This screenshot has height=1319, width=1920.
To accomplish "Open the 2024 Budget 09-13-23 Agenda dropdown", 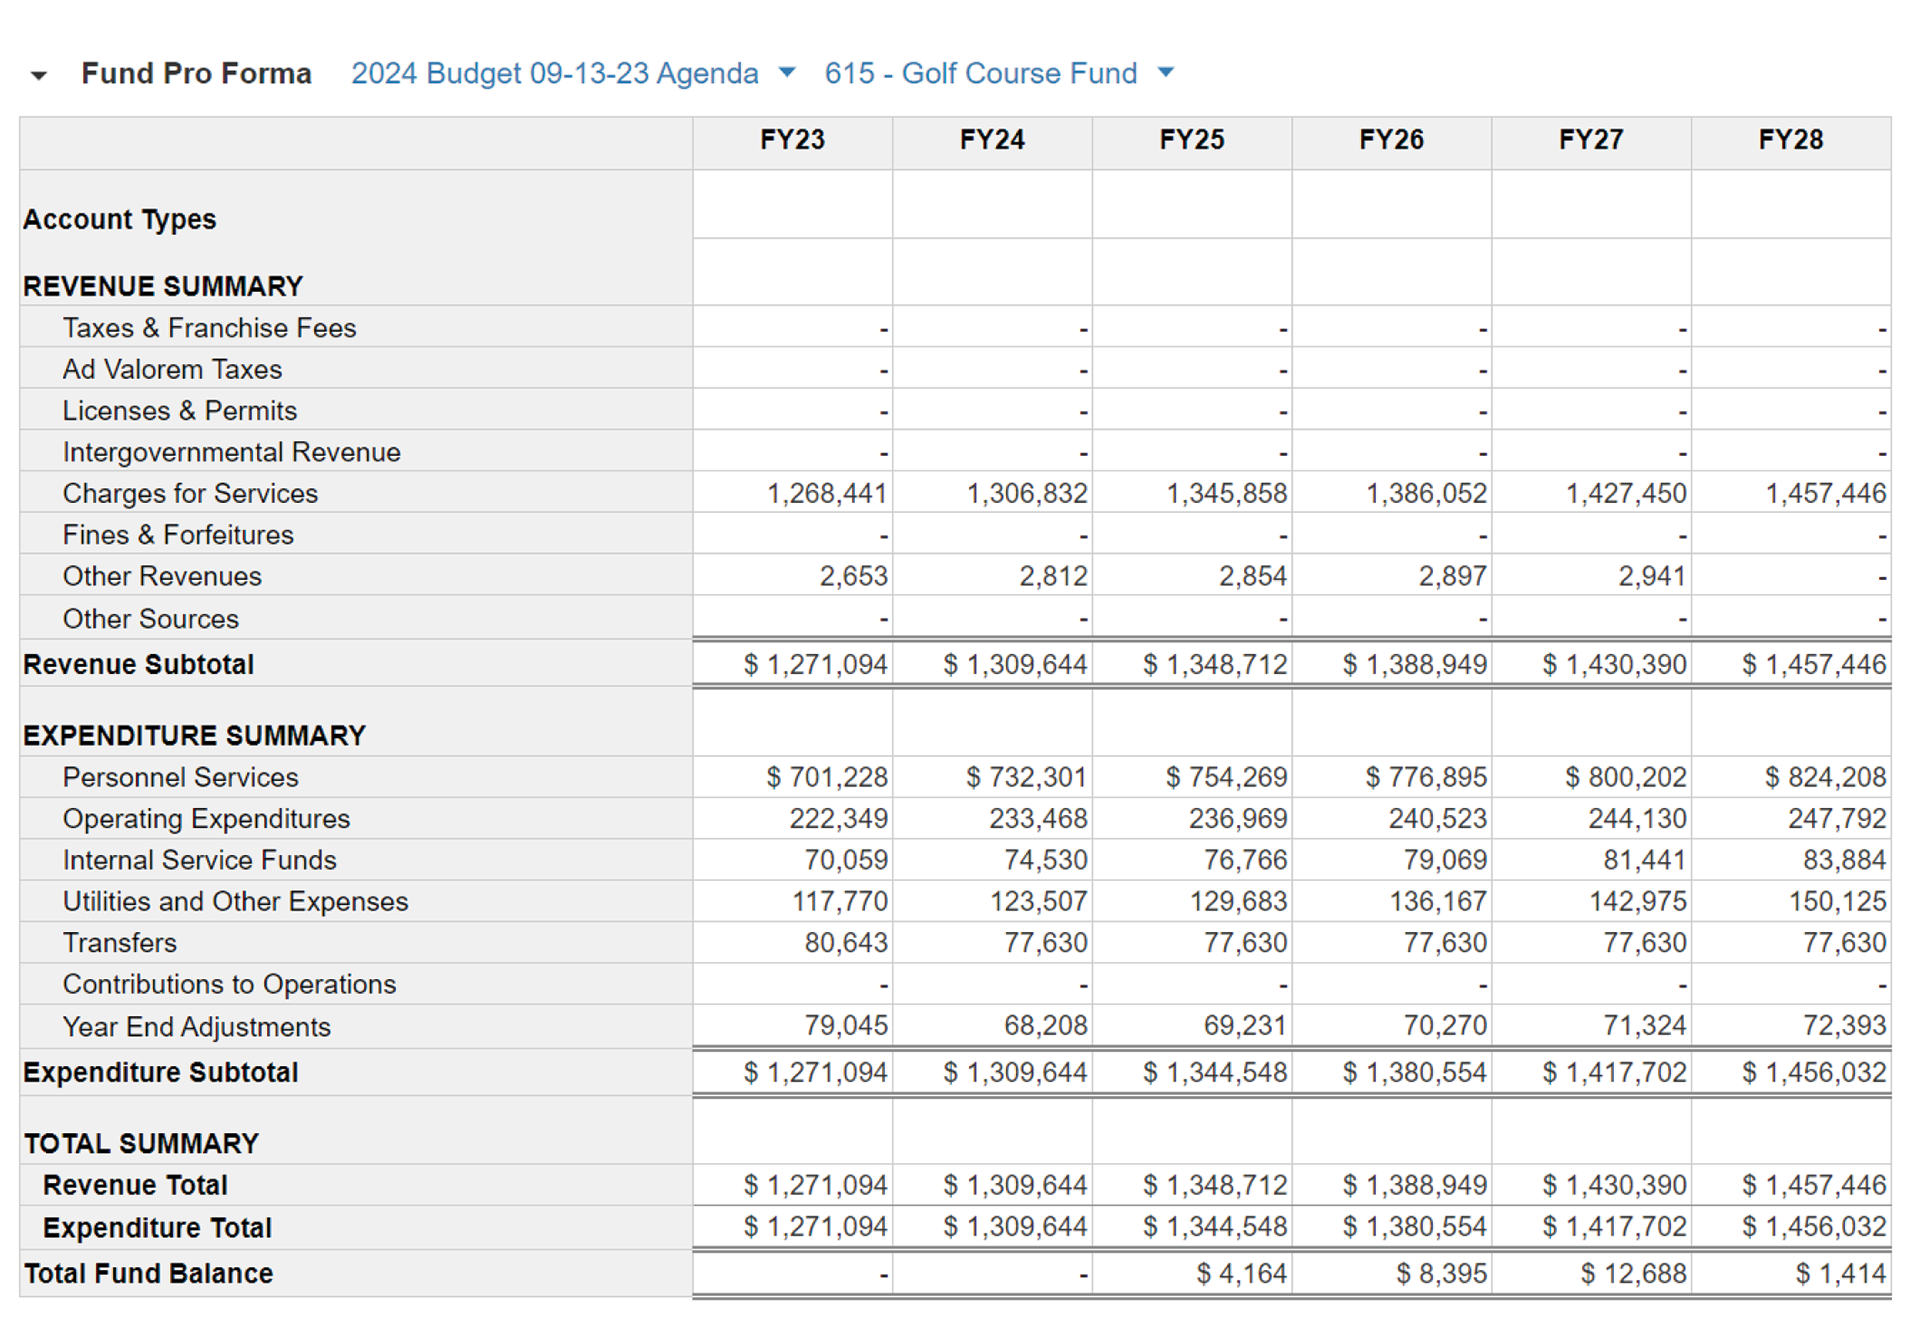I will (x=787, y=72).
